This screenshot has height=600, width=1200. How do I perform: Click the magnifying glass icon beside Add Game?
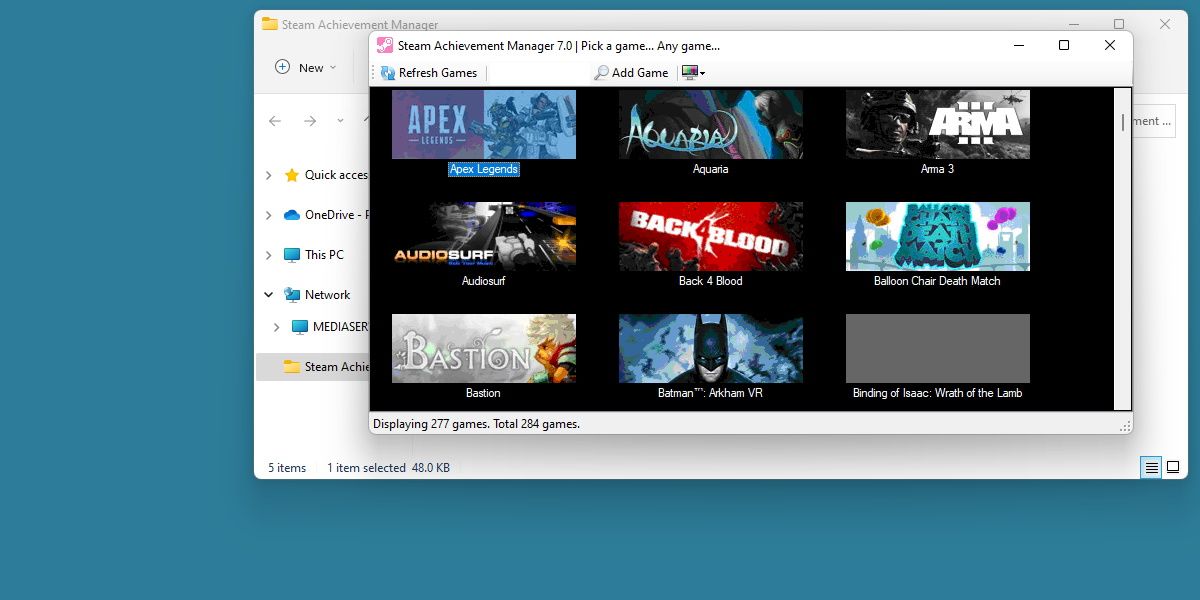point(600,72)
